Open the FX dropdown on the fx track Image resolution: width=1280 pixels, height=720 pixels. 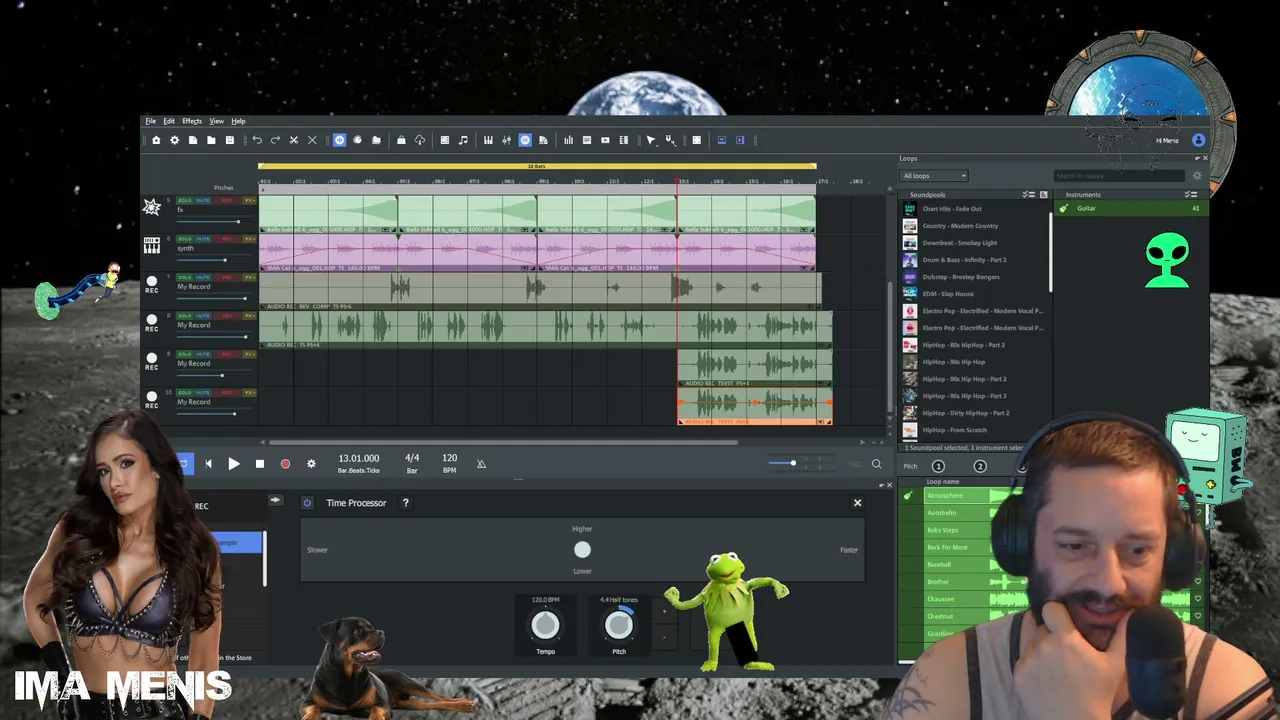click(x=250, y=200)
